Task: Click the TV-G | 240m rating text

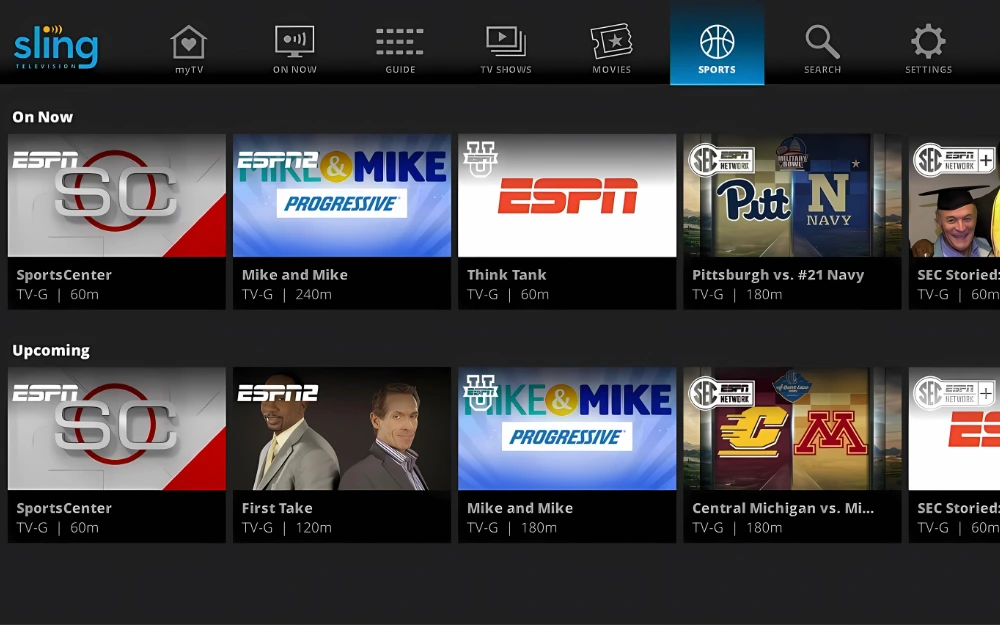Action: pos(286,295)
